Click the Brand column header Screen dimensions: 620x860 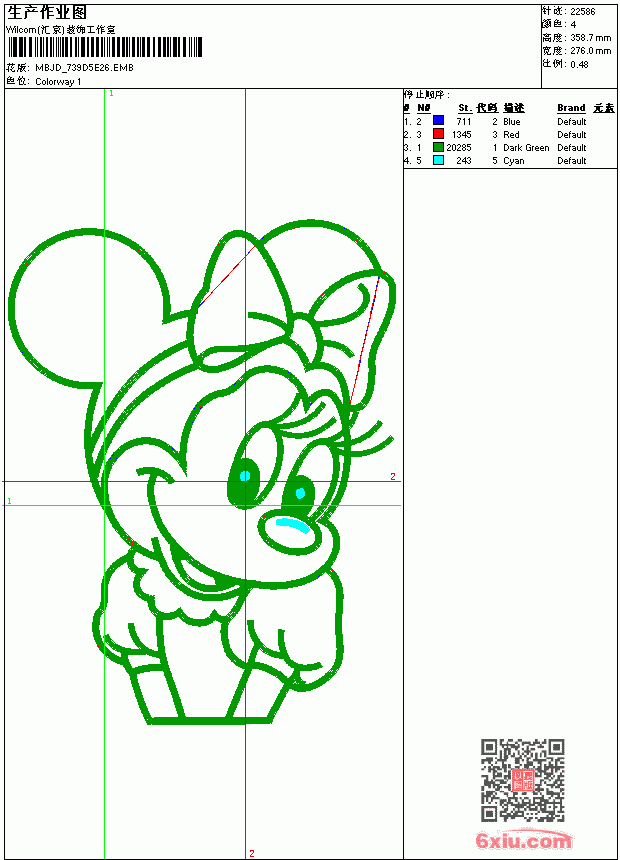571,108
